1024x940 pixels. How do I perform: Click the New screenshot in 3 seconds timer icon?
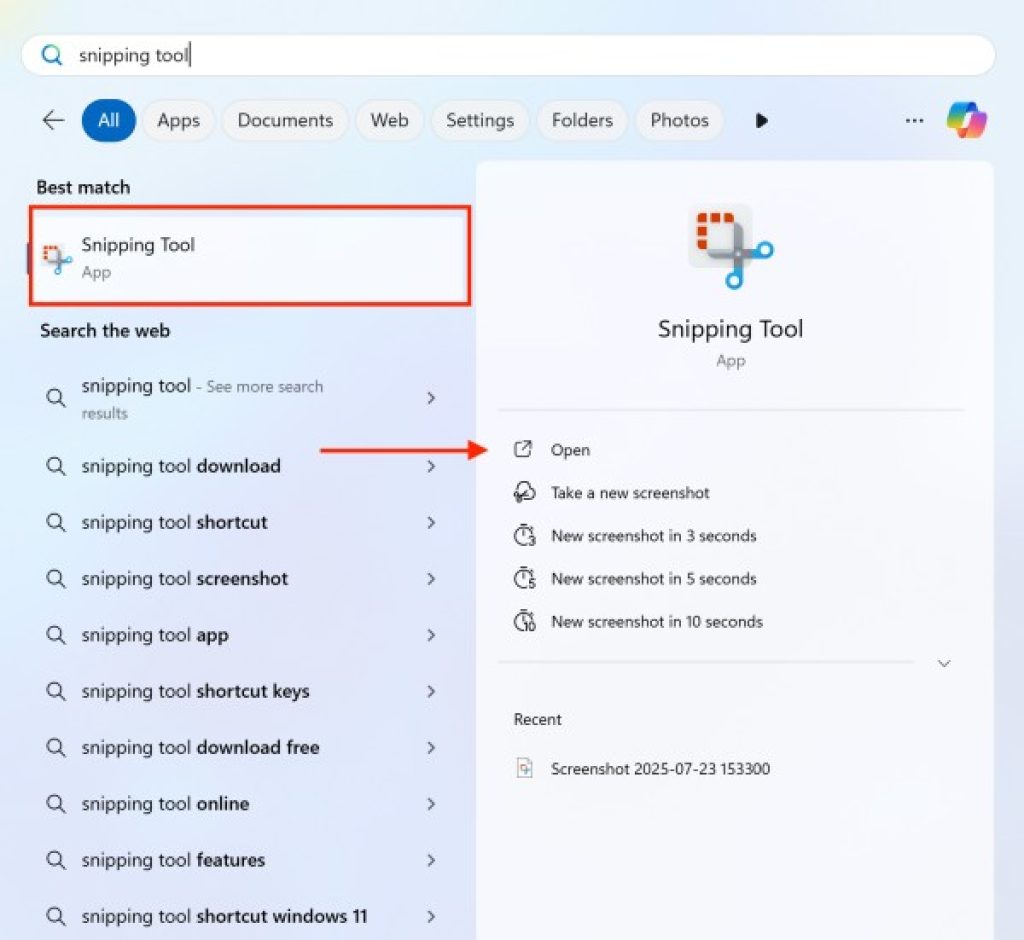[524, 536]
